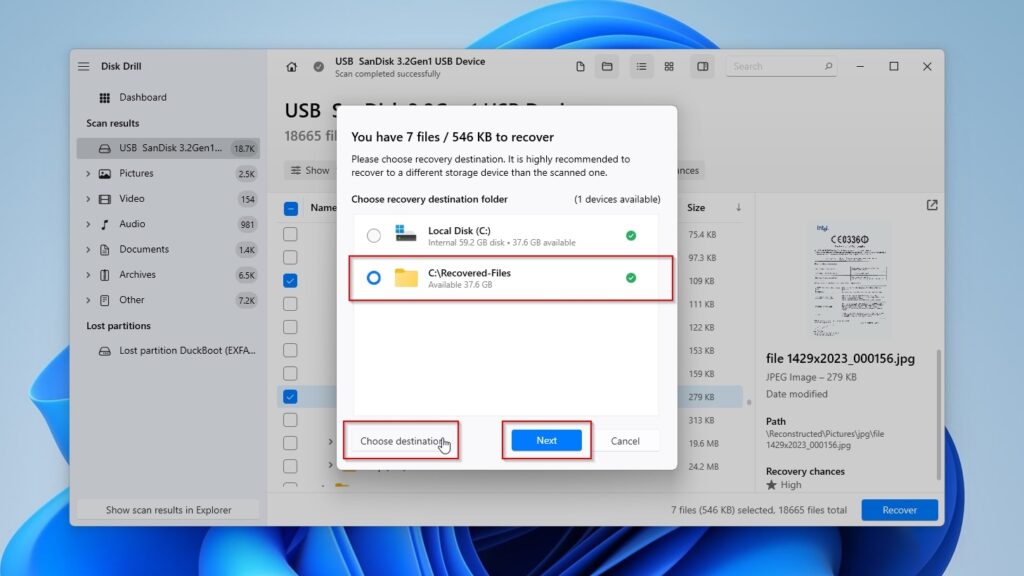Click Show scan results in Explorer
Image resolution: width=1024 pixels, height=576 pixels.
click(x=168, y=510)
